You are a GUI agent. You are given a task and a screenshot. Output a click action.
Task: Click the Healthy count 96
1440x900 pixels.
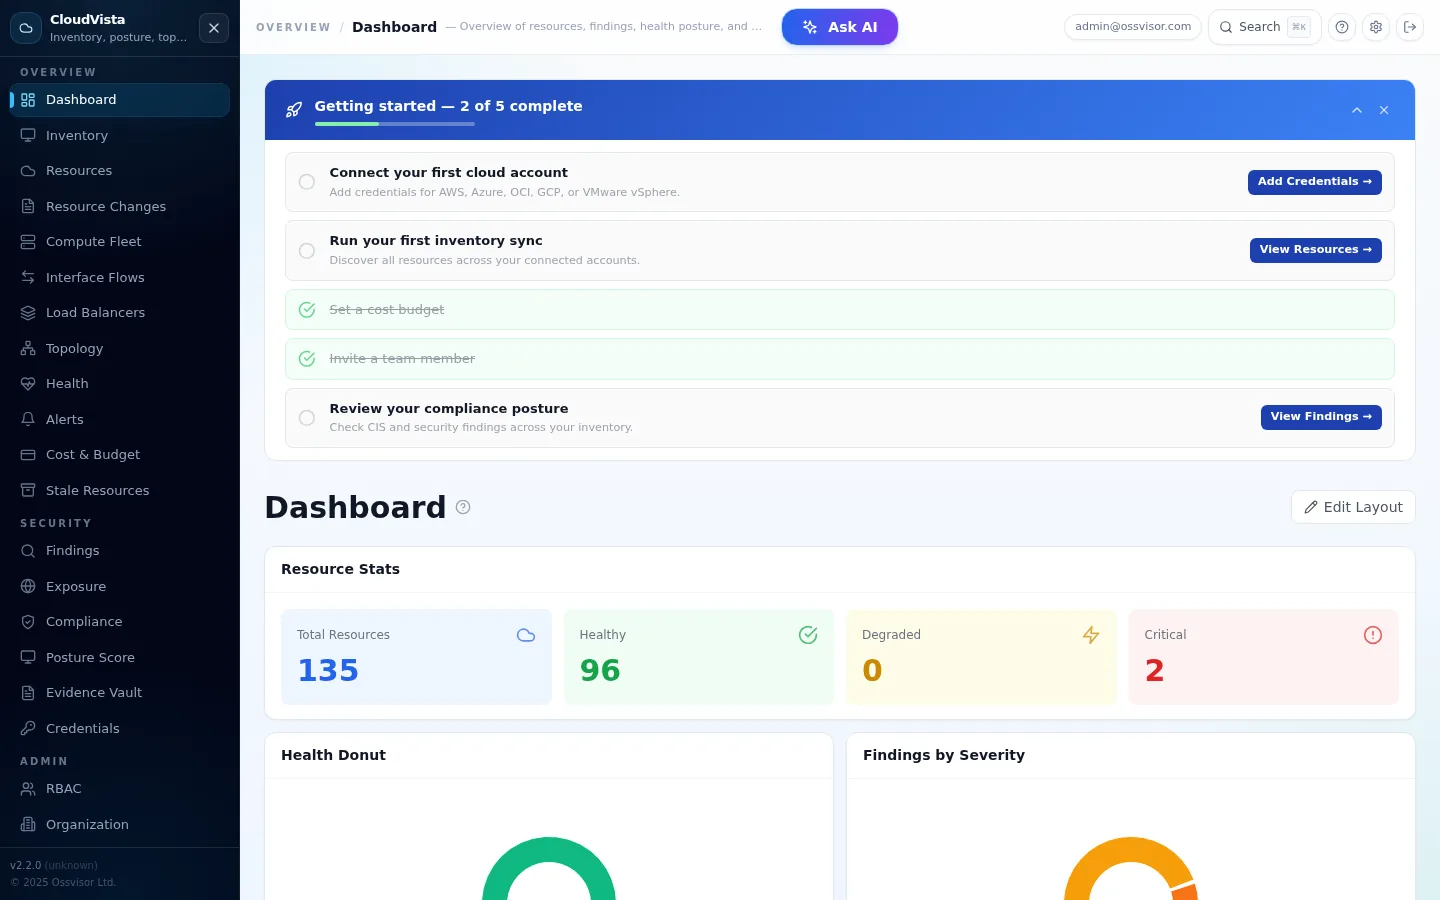coord(600,670)
